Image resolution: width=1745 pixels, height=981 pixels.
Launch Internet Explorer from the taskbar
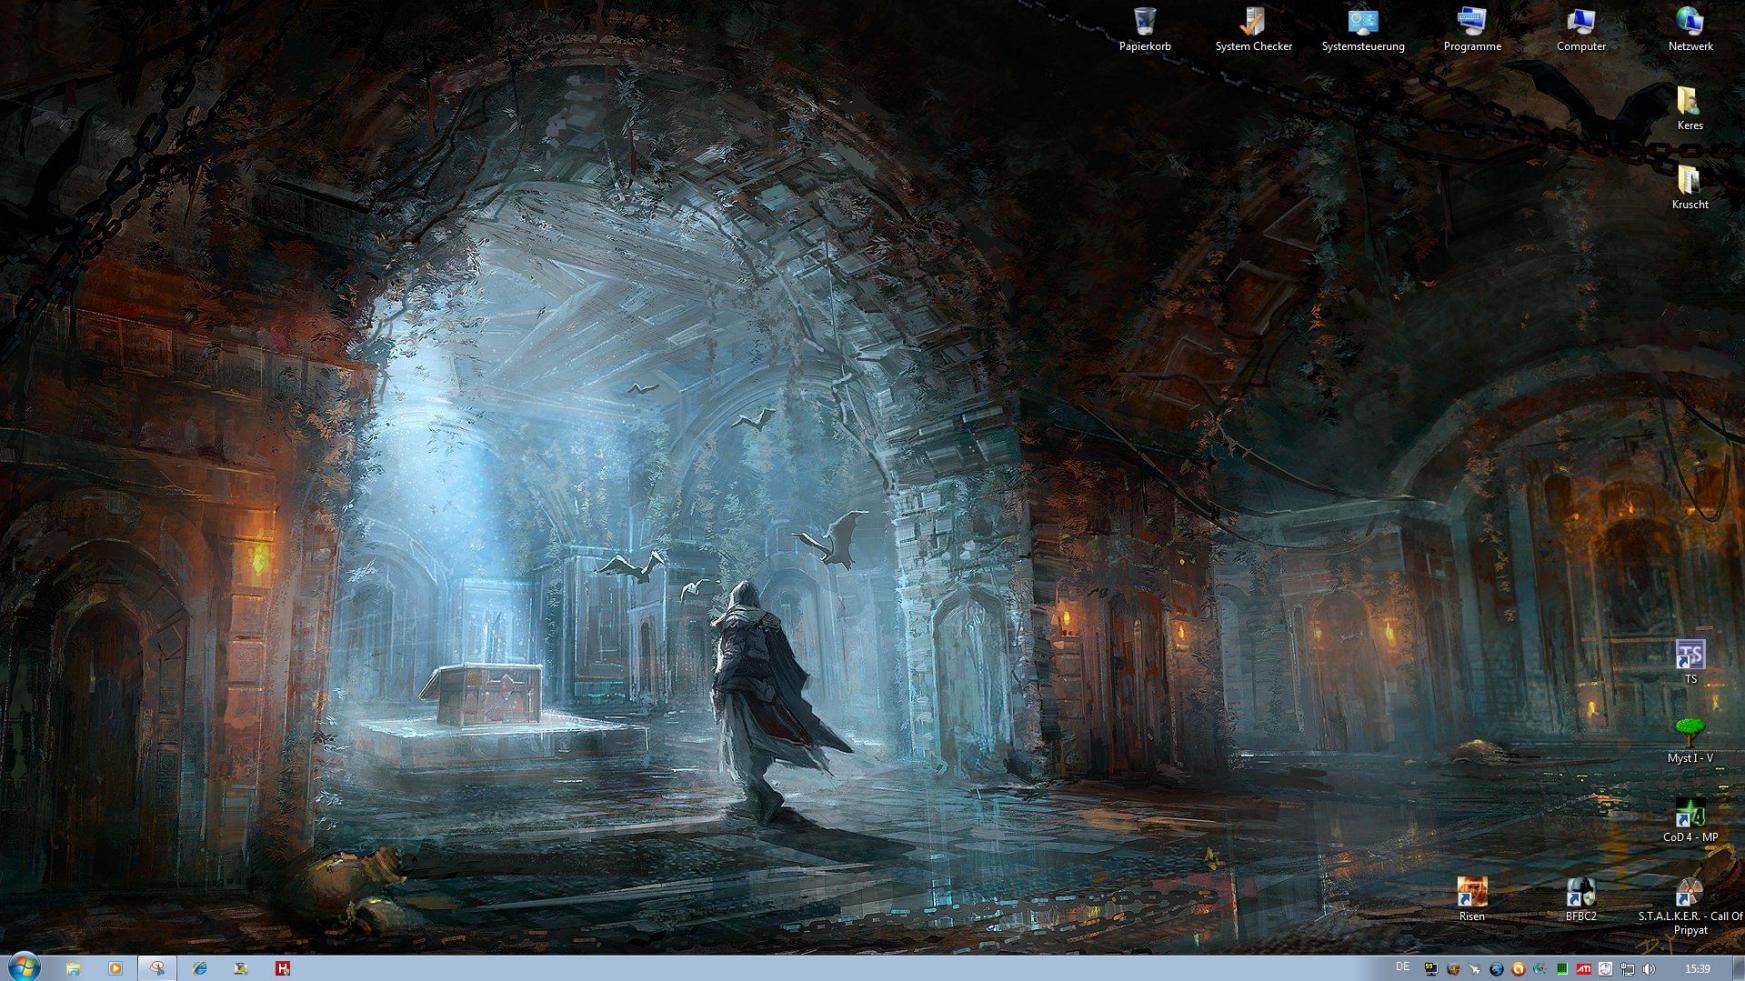pos(199,968)
